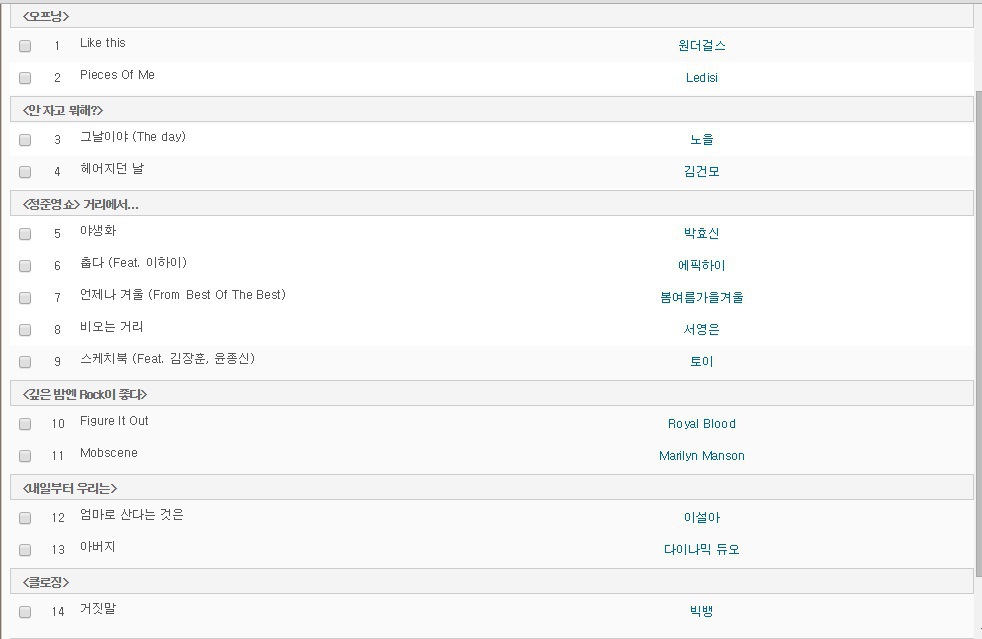Click the 봄여름가을겨울 artist link

pyautogui.click(x=701, y=298)
